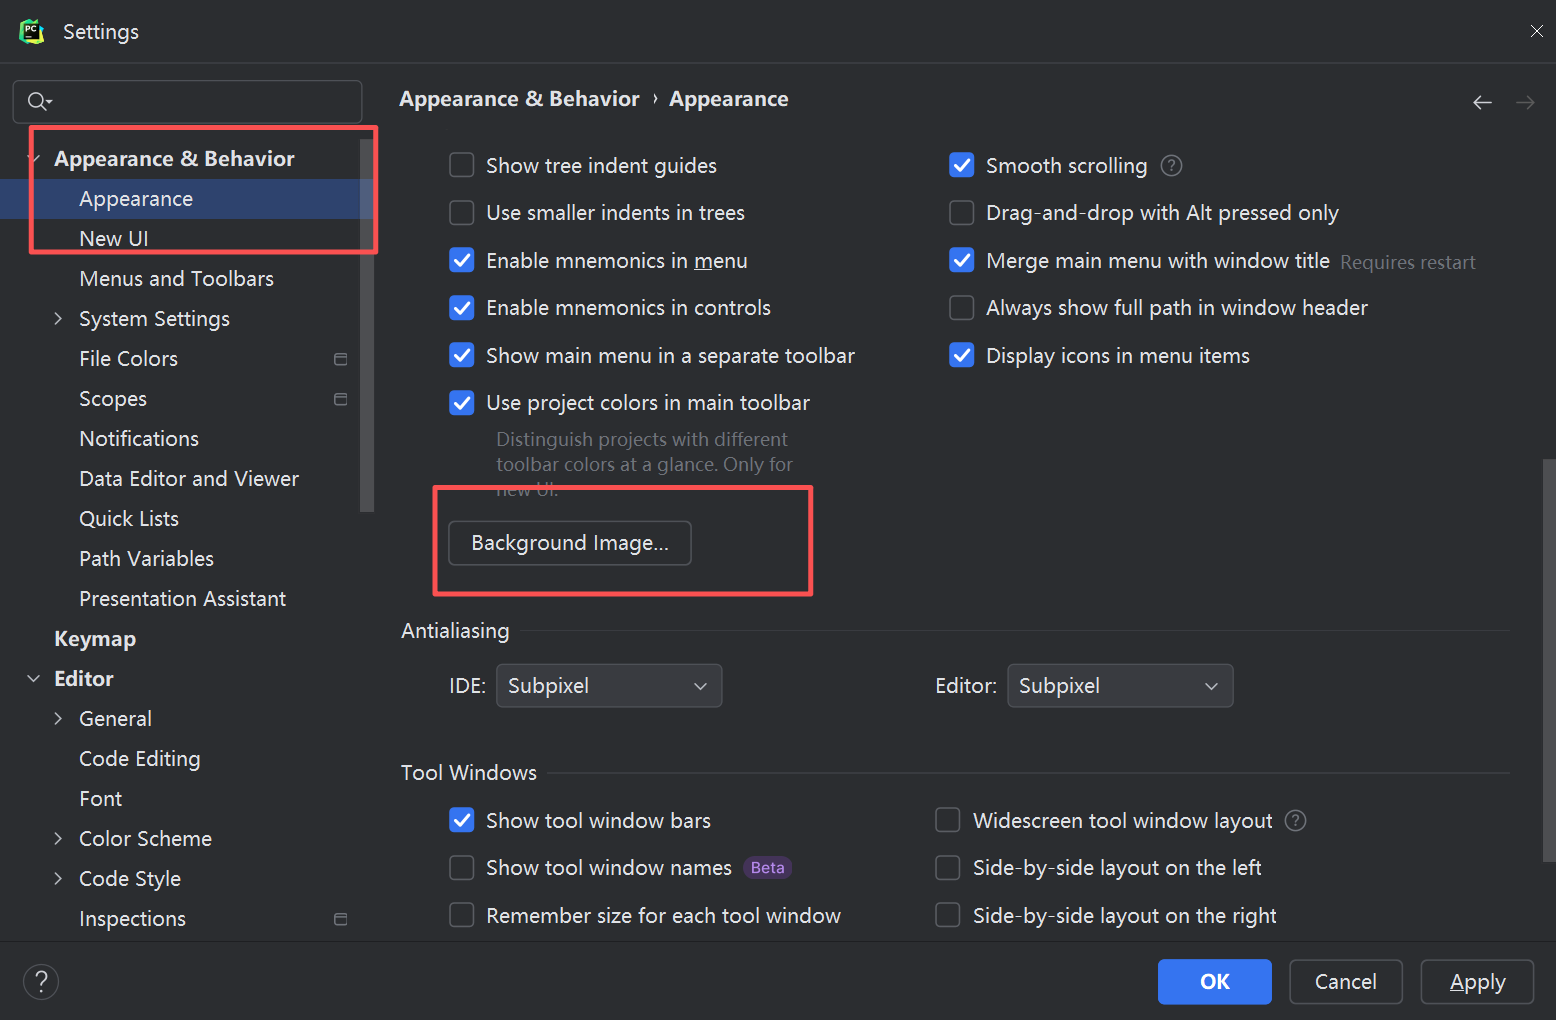Open help via bottom-left question mark icon
The height and width of the screenshot is (1020, 1556).
tap(41, 982)
